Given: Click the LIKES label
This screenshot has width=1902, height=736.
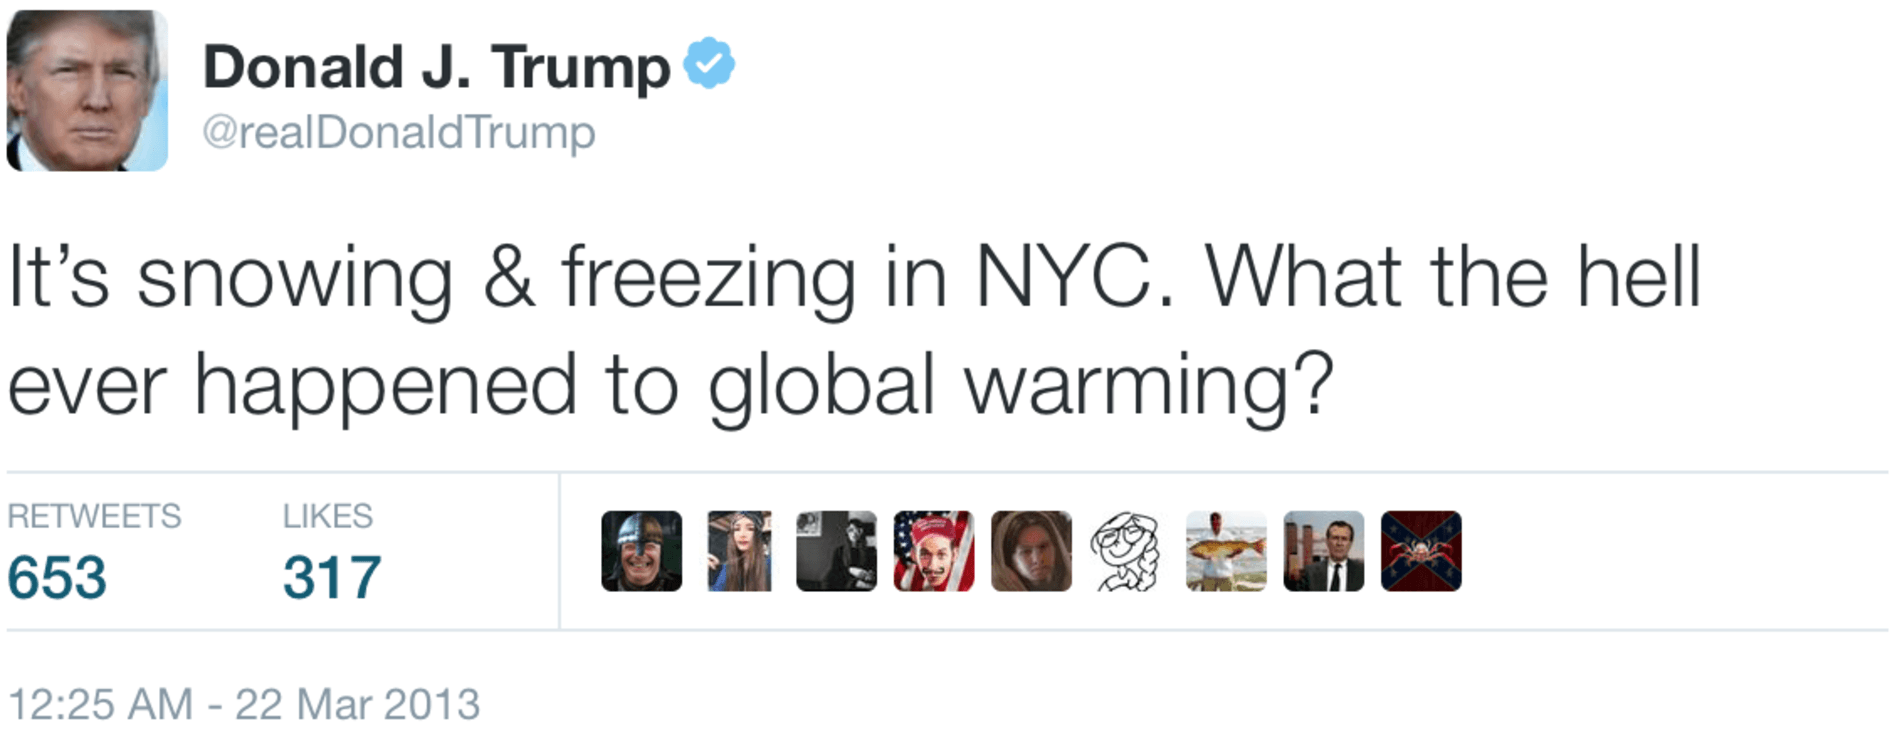Looking at the screenshot, I should [327, 516].
